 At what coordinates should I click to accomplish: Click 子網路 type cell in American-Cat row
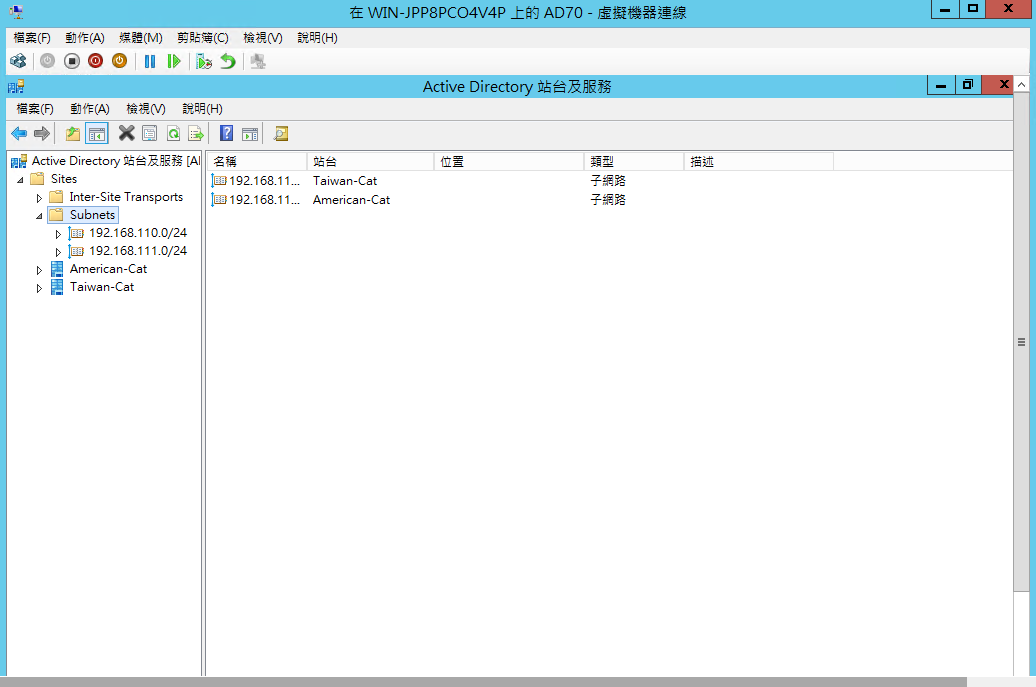[x=608, y=200]
